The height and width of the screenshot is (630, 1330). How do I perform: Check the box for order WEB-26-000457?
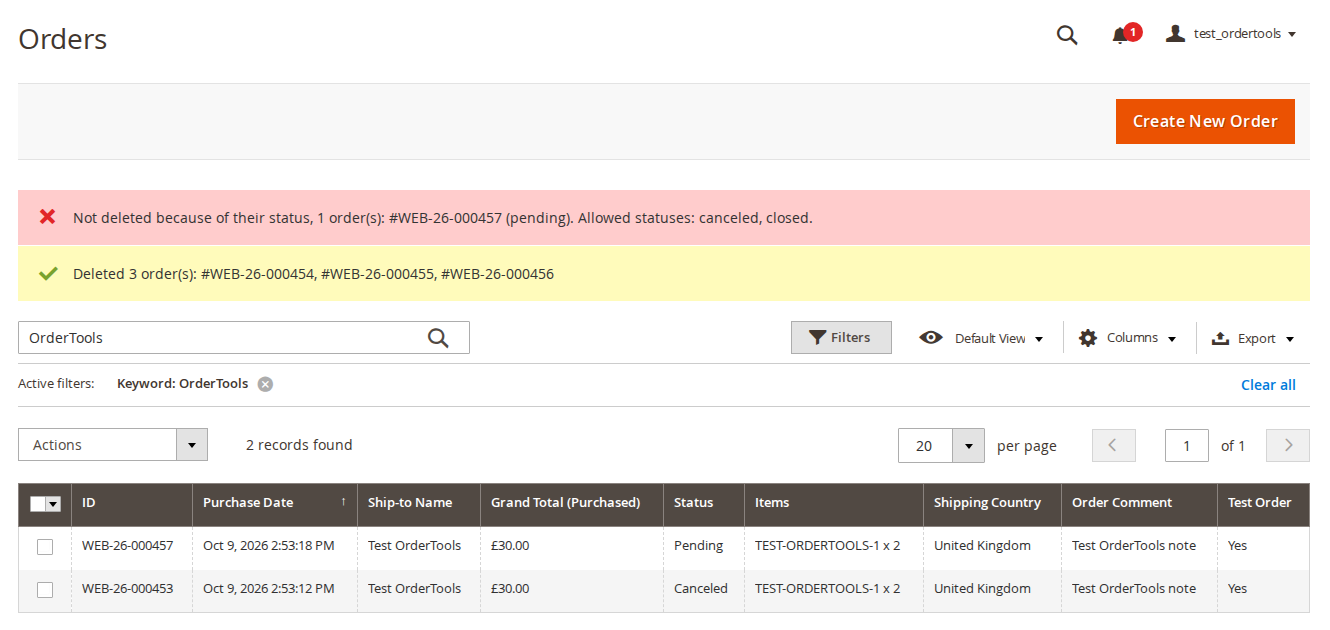[45, 547]
